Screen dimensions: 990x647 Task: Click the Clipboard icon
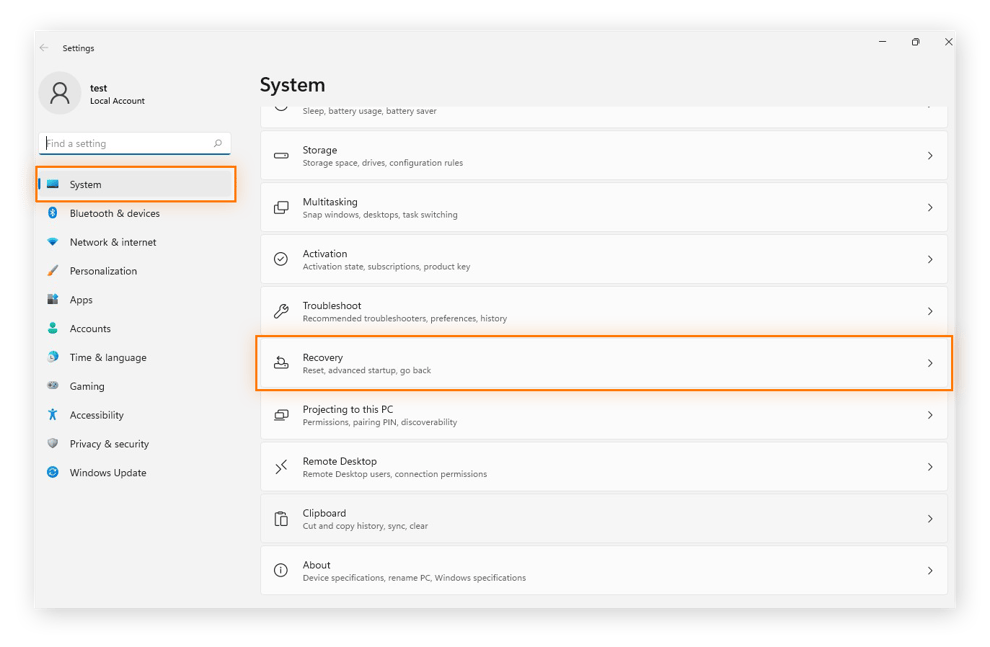coord(281,519)
